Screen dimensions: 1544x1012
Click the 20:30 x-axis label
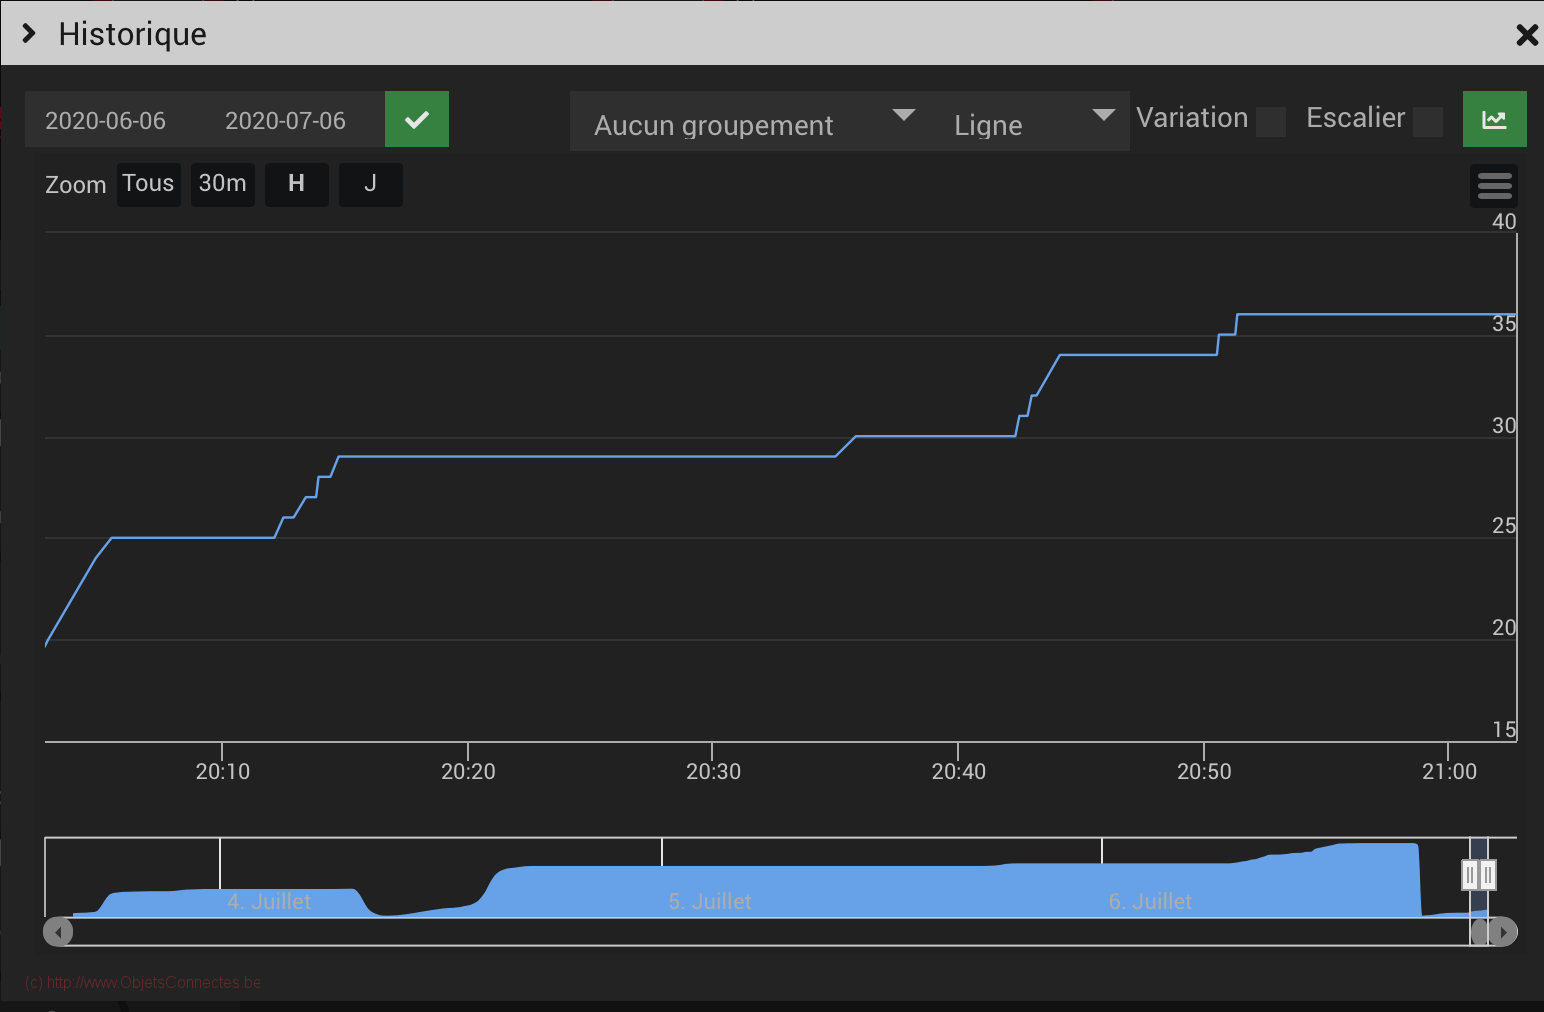click(x=714, y=772)
